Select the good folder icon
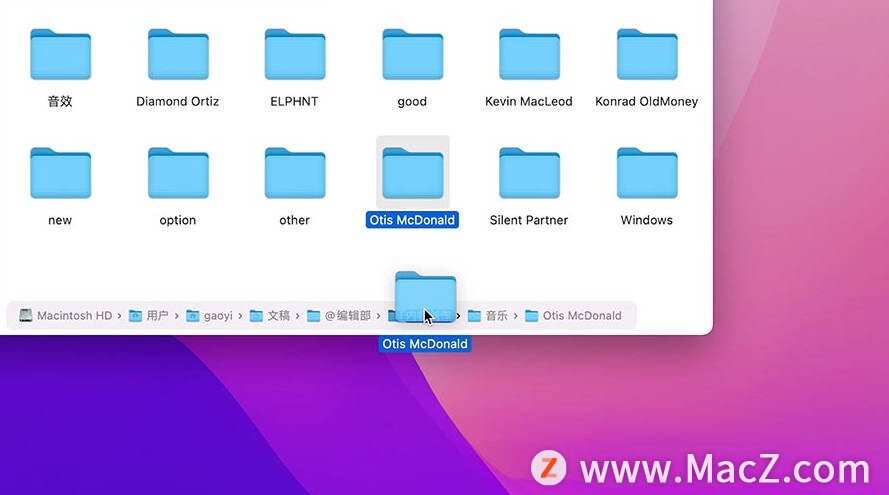889x495 pixels. [x=412, y=54]
